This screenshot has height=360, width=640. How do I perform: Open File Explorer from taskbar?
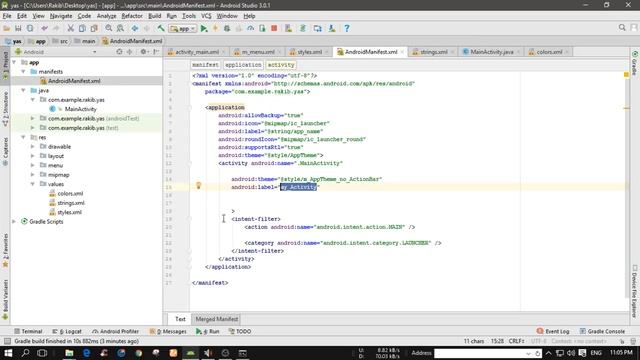coord(69,353)
